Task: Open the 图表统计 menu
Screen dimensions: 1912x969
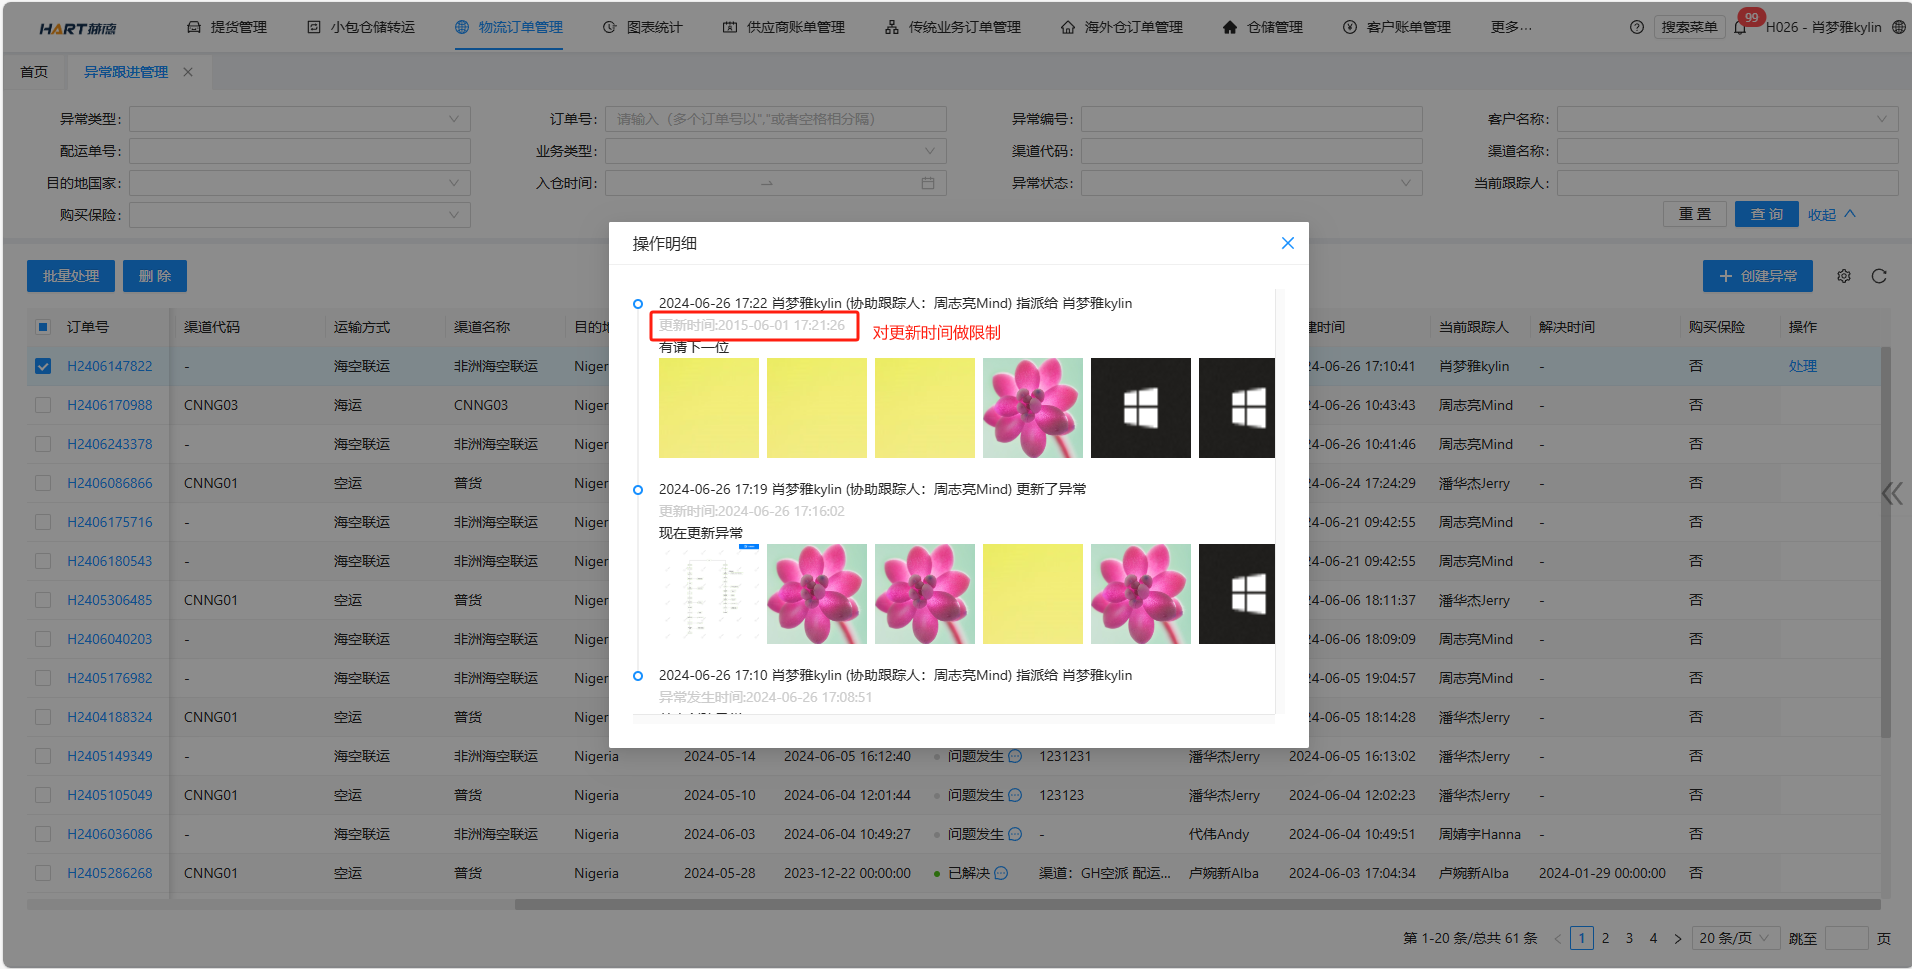Action: tap(642, 28)
